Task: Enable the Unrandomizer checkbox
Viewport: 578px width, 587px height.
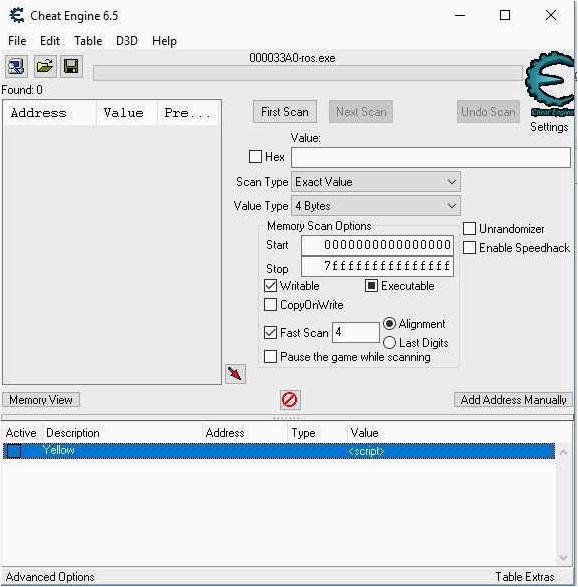Action: pyautogui.click(x=469, y=228)
